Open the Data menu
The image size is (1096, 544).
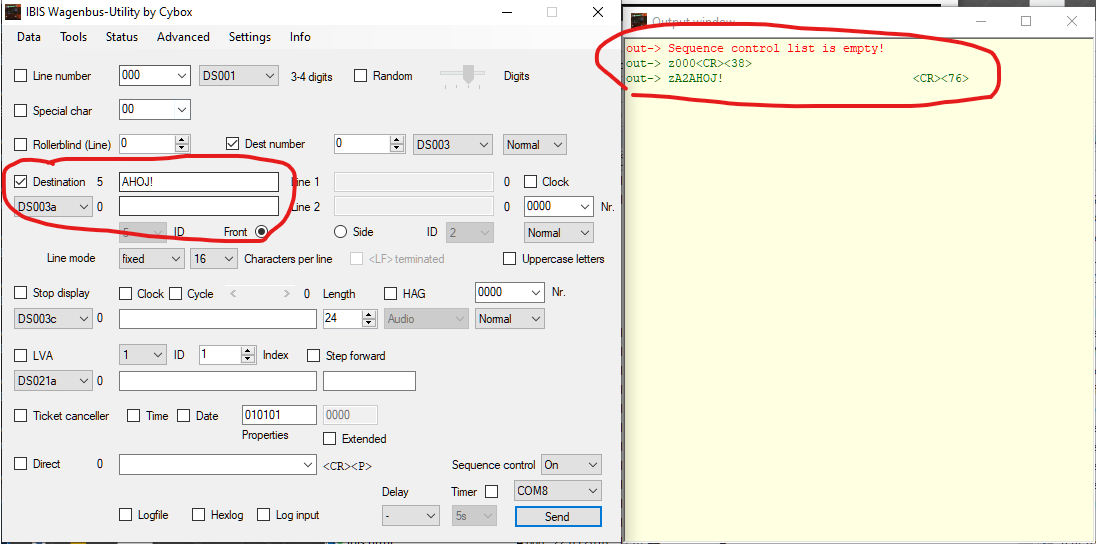(29, 37)
